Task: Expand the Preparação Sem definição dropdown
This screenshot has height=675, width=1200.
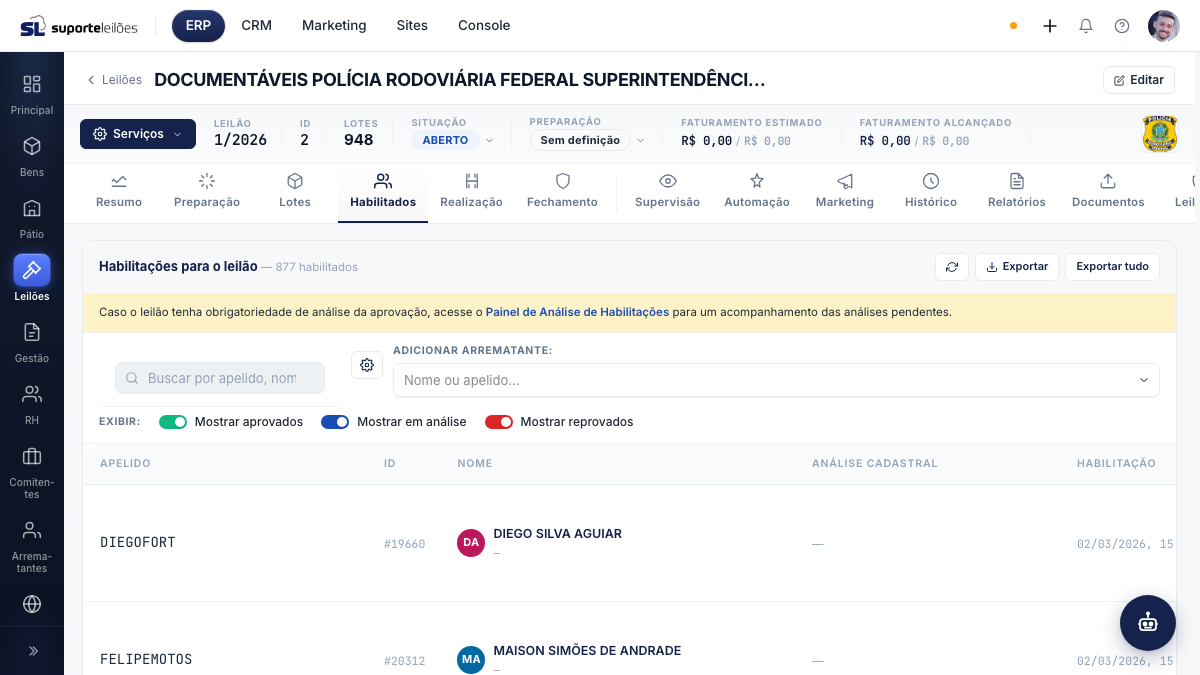Action: point(588,140)
